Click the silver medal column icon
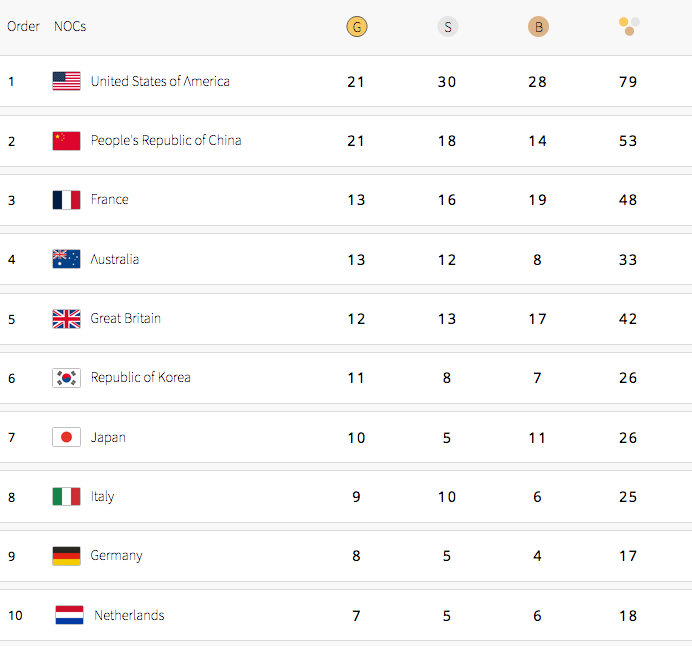This screenshot has height=646, width=692. click(447, 27)
